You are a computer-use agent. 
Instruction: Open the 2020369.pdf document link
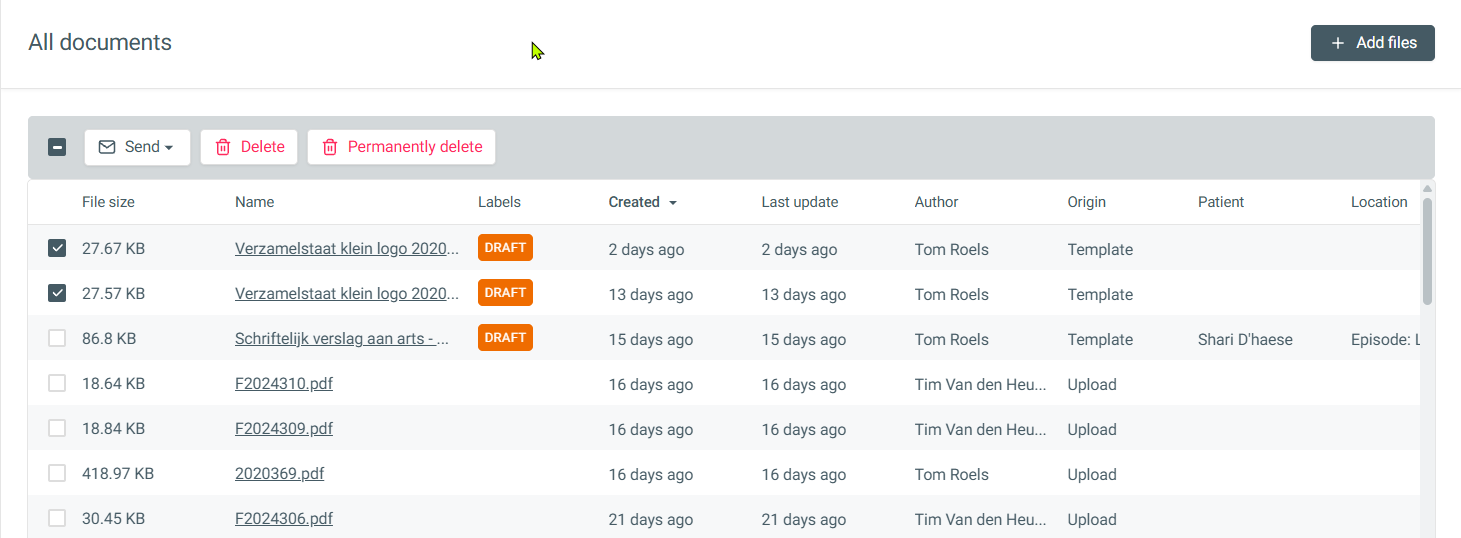(279, 474)
